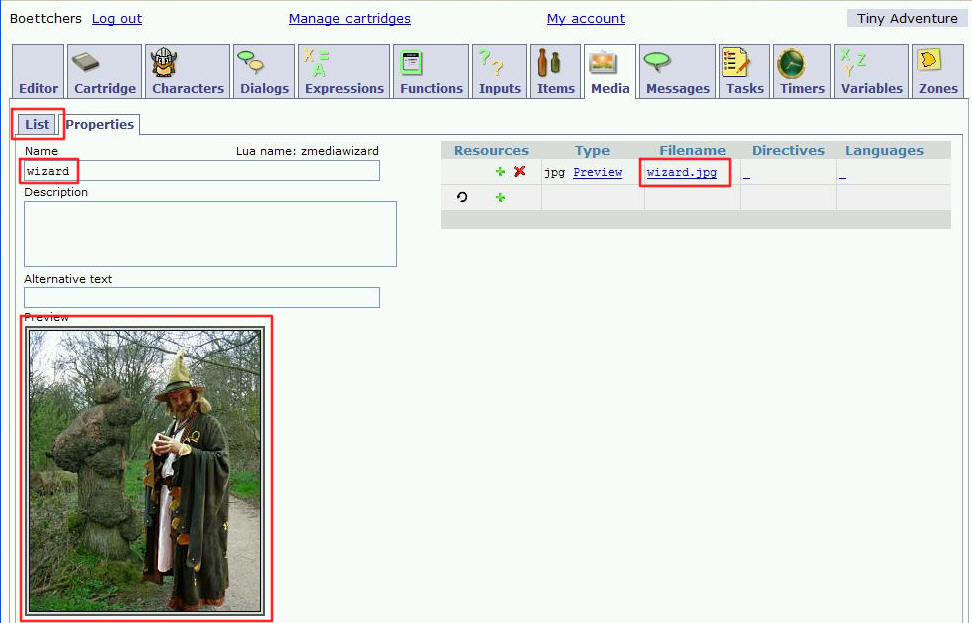This screenshot has width=972, height=623.
Task: Click into the Description text area
Action: coord(210,234)
